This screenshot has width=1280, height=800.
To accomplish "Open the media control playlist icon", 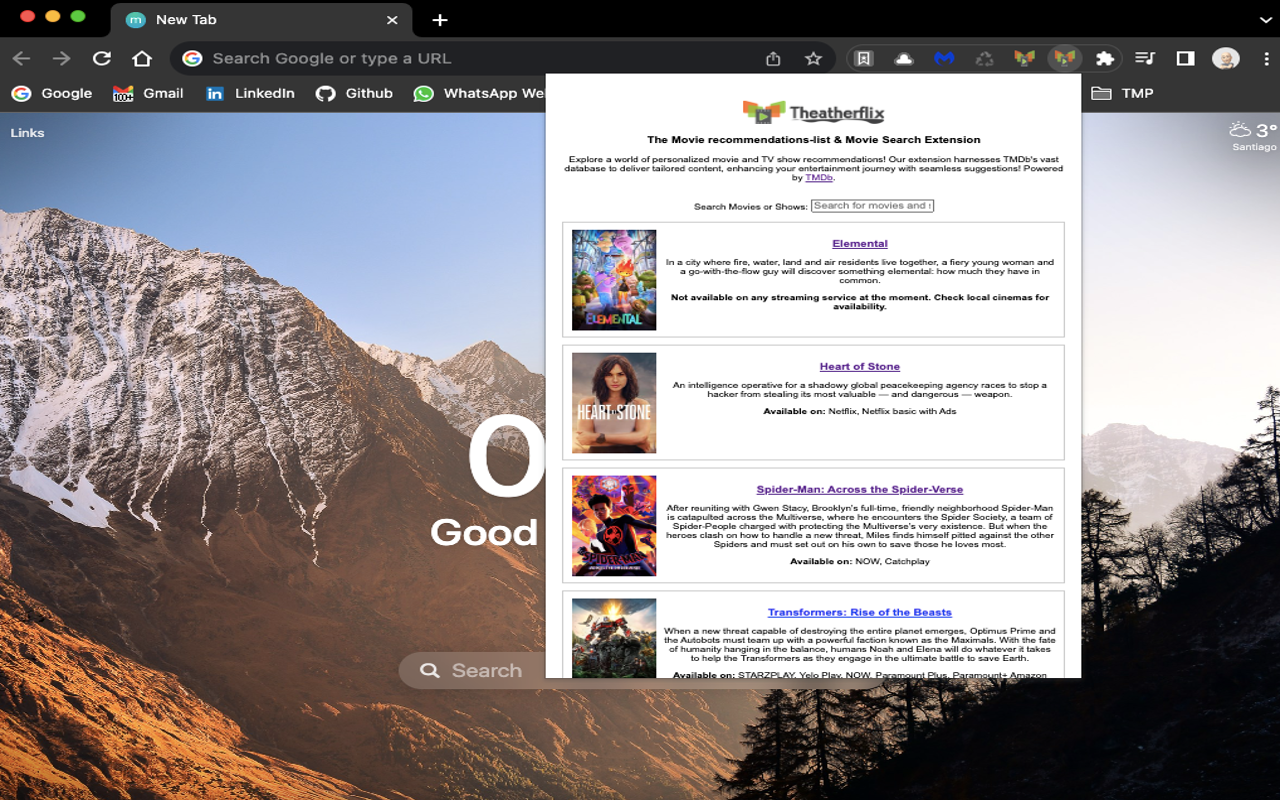I will 1146,59.
